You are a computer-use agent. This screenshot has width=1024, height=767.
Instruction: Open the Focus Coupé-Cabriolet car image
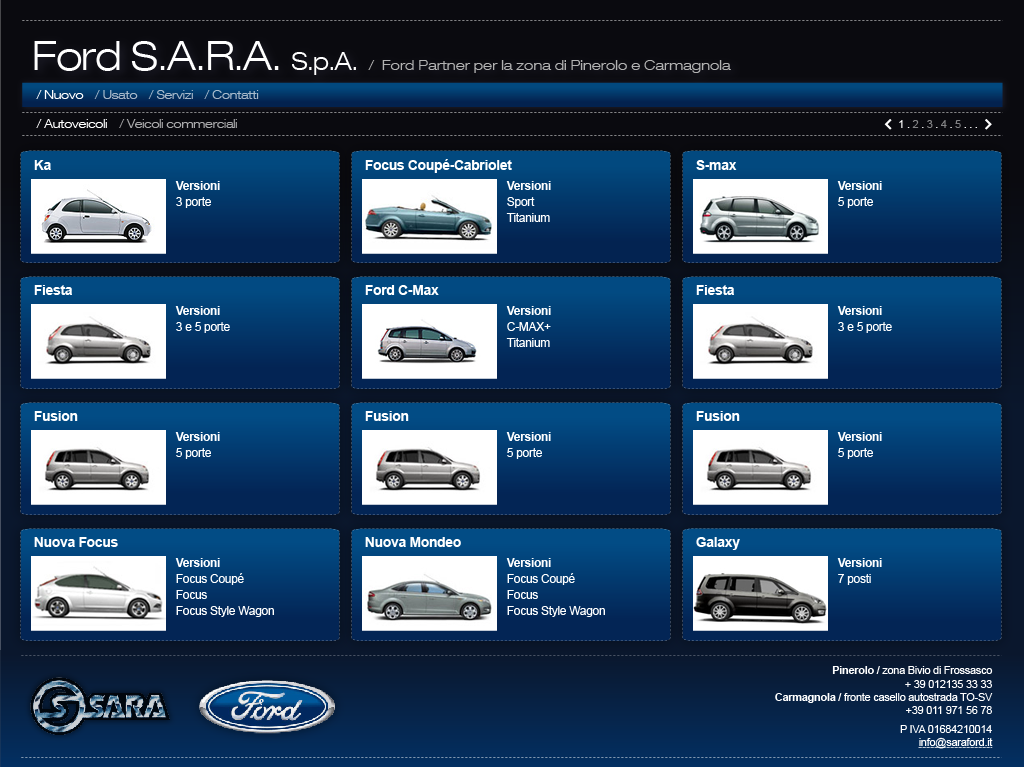[429, 217]
